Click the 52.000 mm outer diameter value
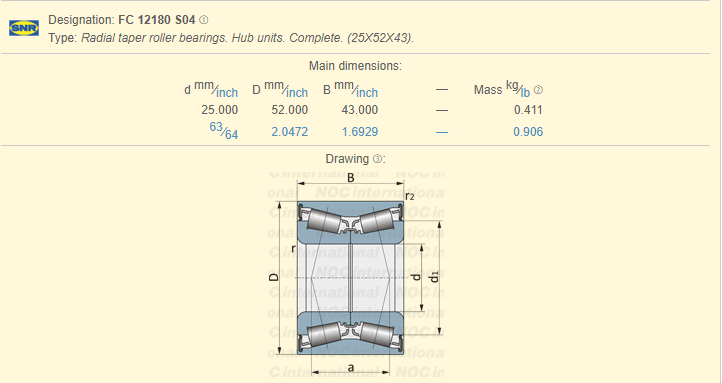 290,110
